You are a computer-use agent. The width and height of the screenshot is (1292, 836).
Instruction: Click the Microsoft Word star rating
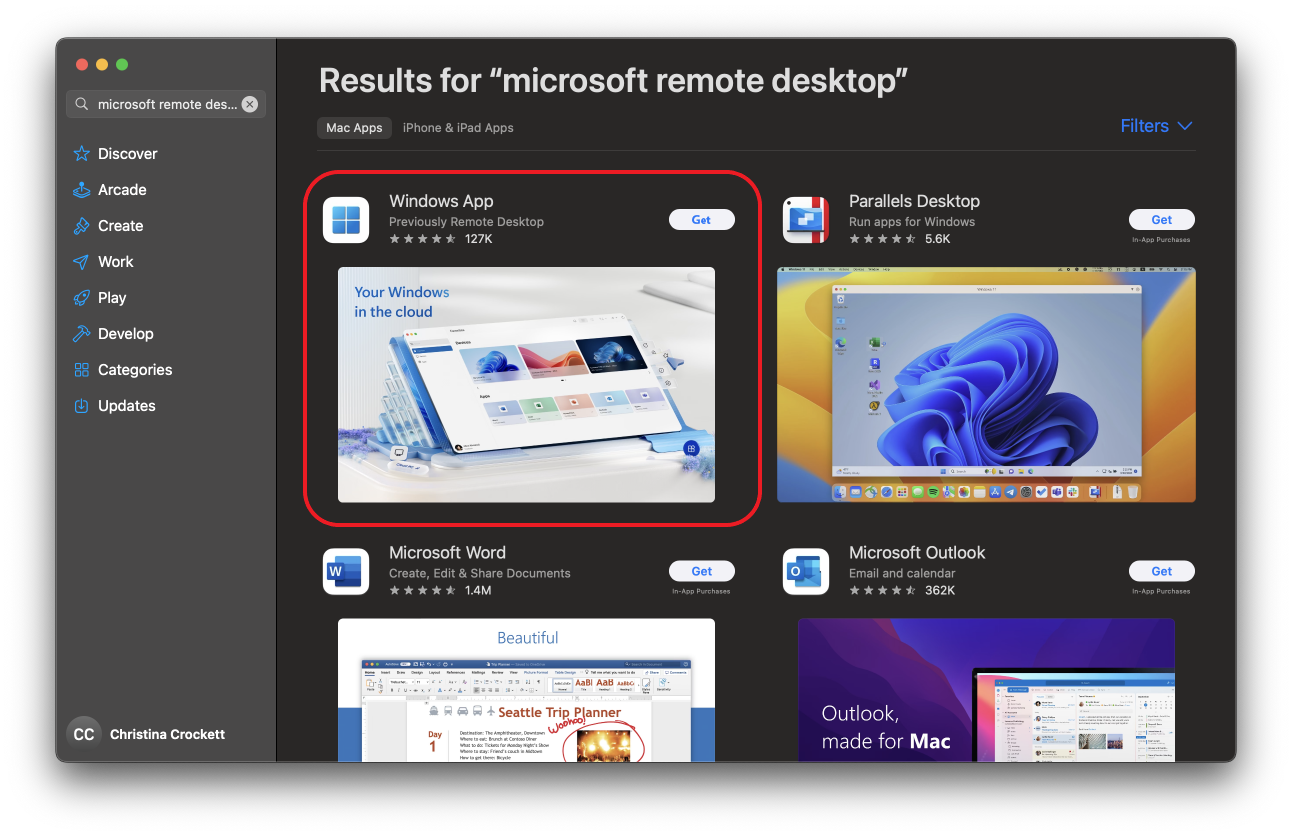click(x=423, y=591)
